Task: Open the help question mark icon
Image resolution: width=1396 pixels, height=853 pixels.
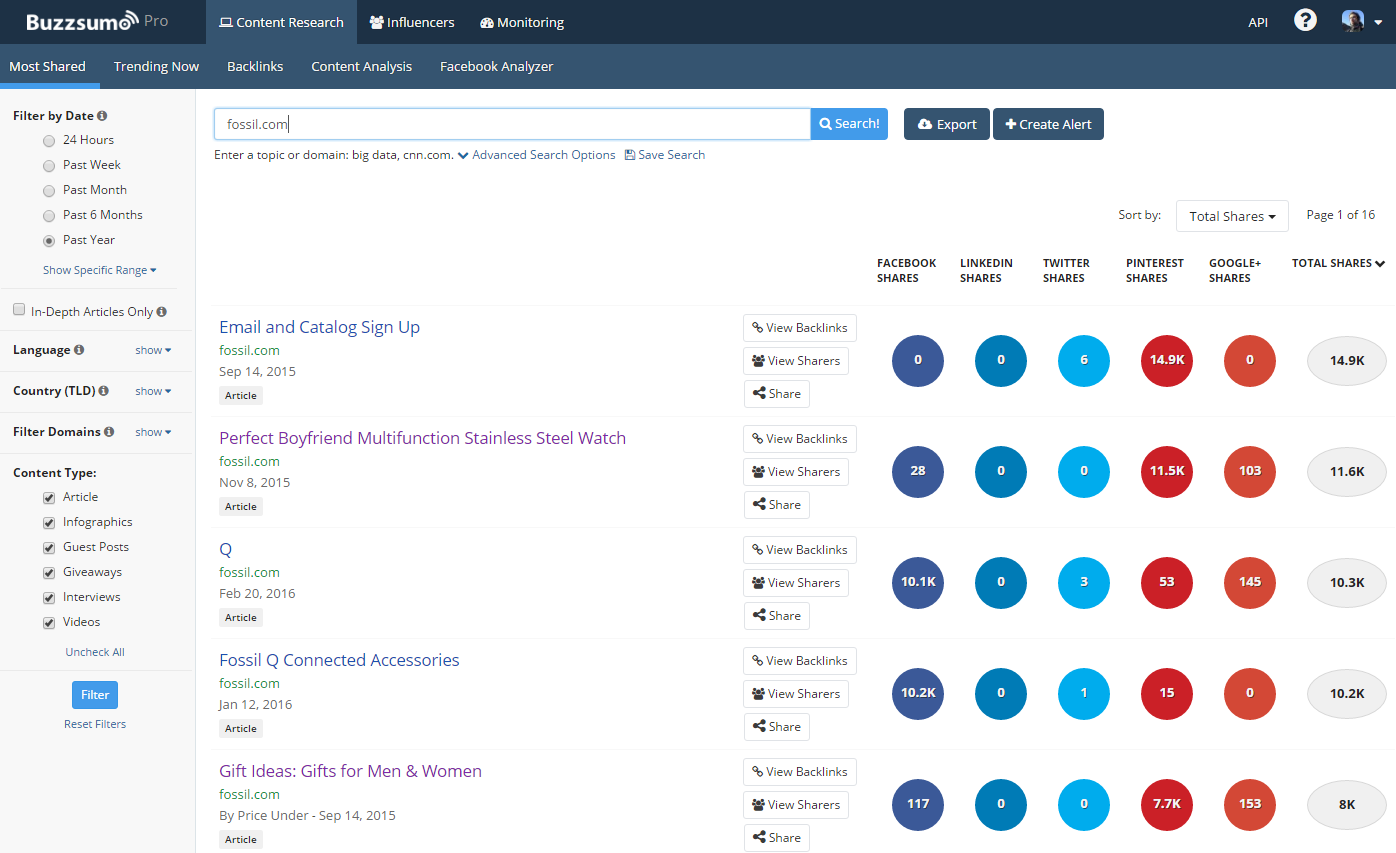Action: [1305, 19]
